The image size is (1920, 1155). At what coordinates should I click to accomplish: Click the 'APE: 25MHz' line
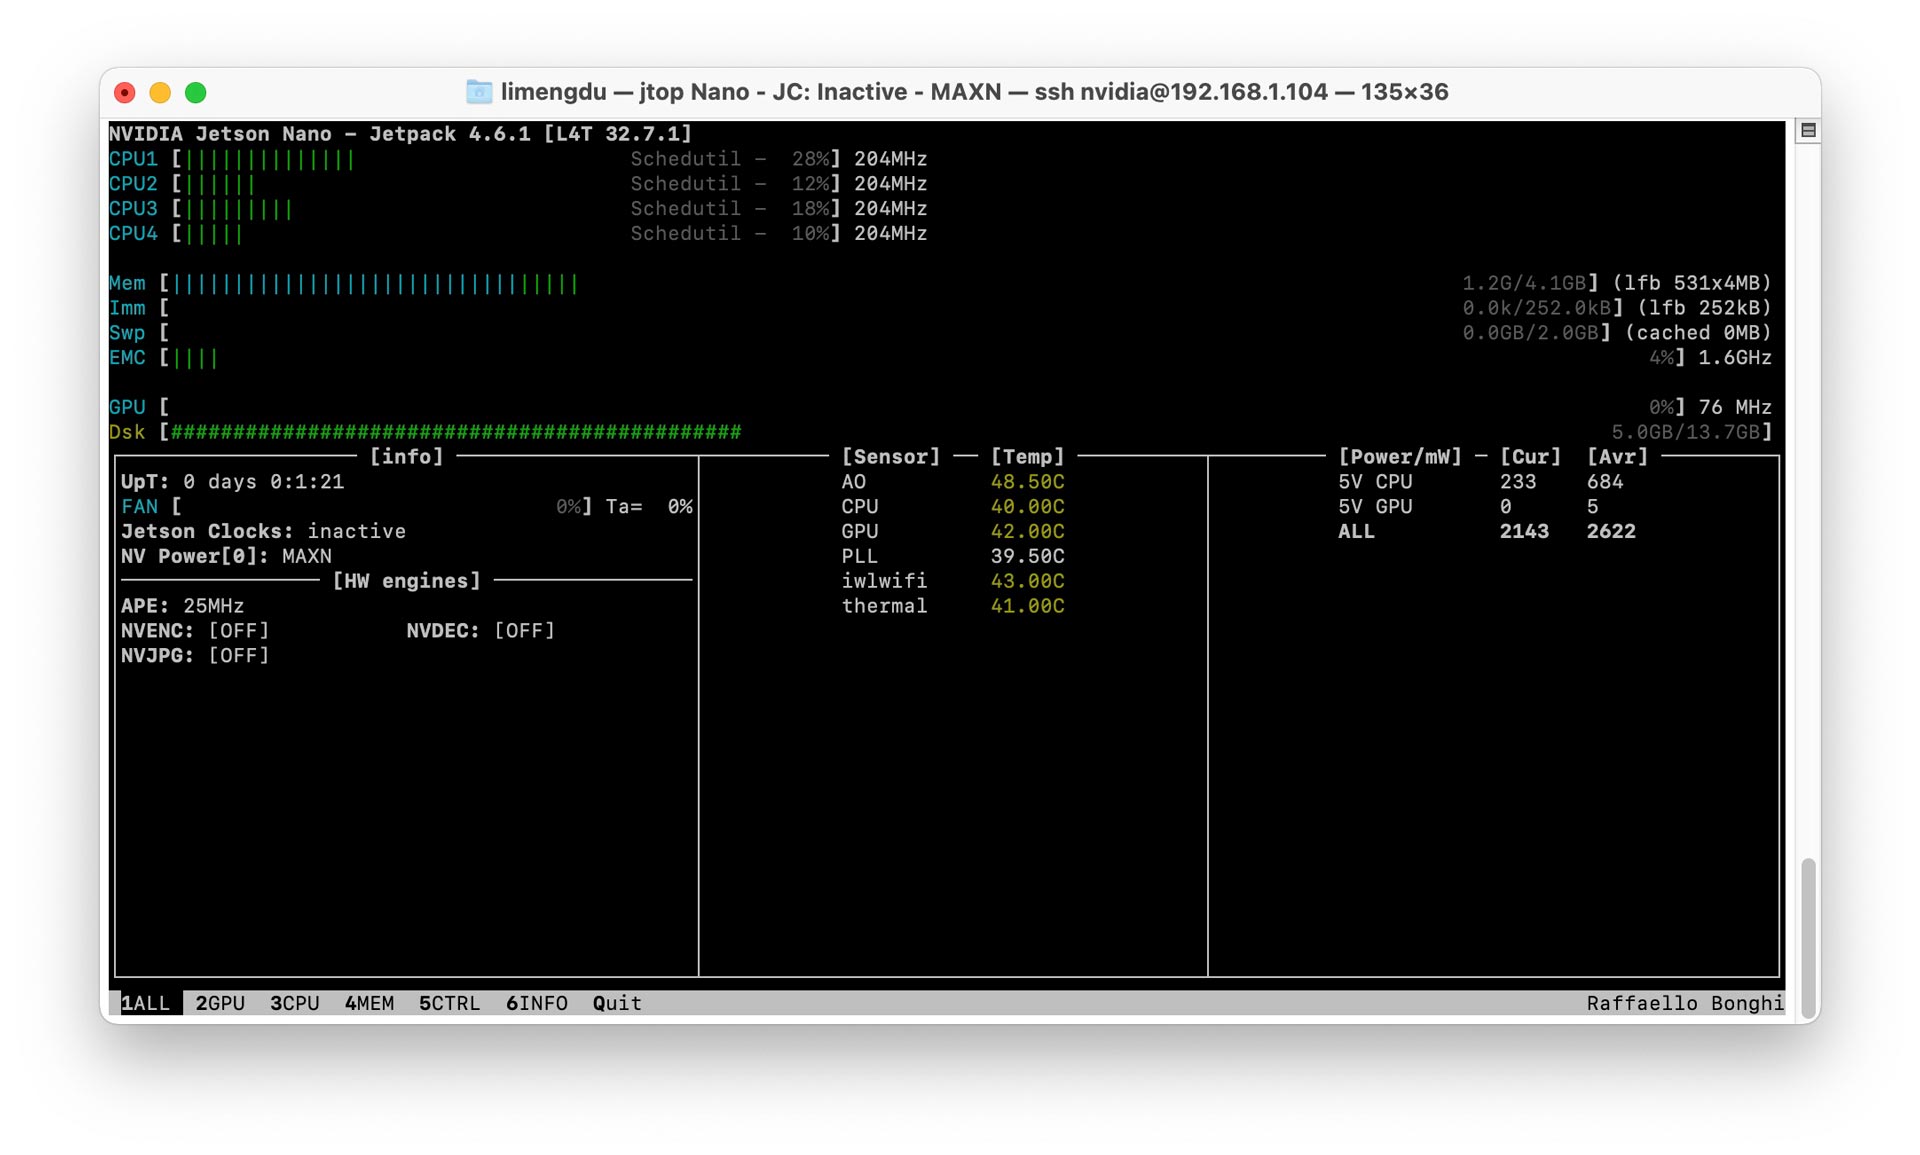182,606
